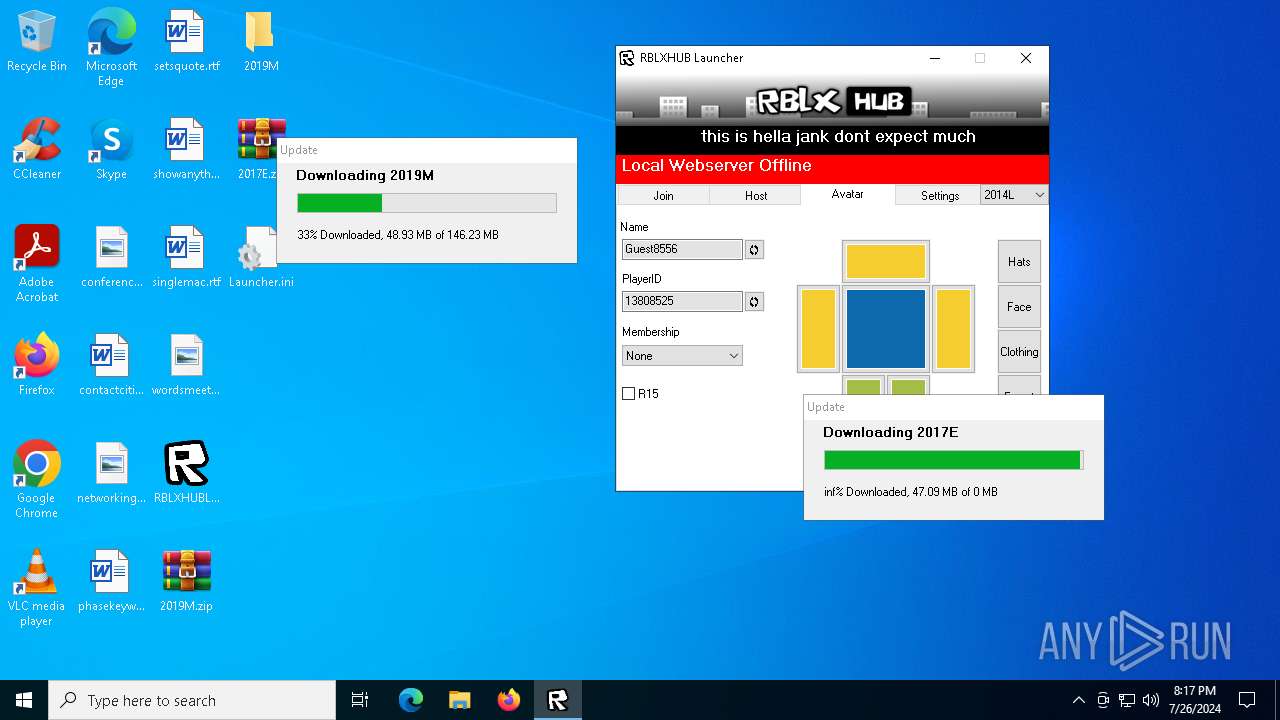Click the 2017E download progress bar
This screenshot has height=720, width=1280.
pyautogui.click(x=954, y=460)
